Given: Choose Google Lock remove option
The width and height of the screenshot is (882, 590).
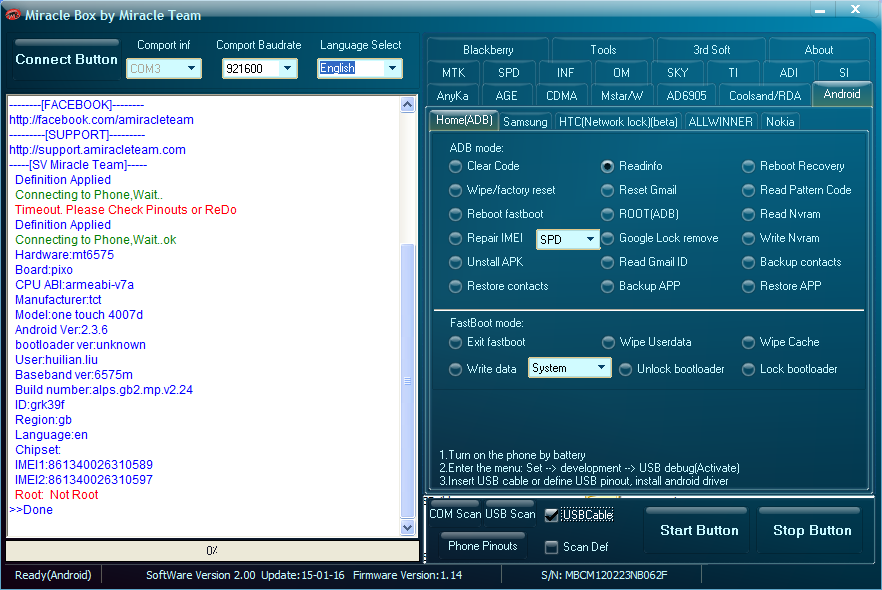Looking at the screenshot, I should click(607, 238).
